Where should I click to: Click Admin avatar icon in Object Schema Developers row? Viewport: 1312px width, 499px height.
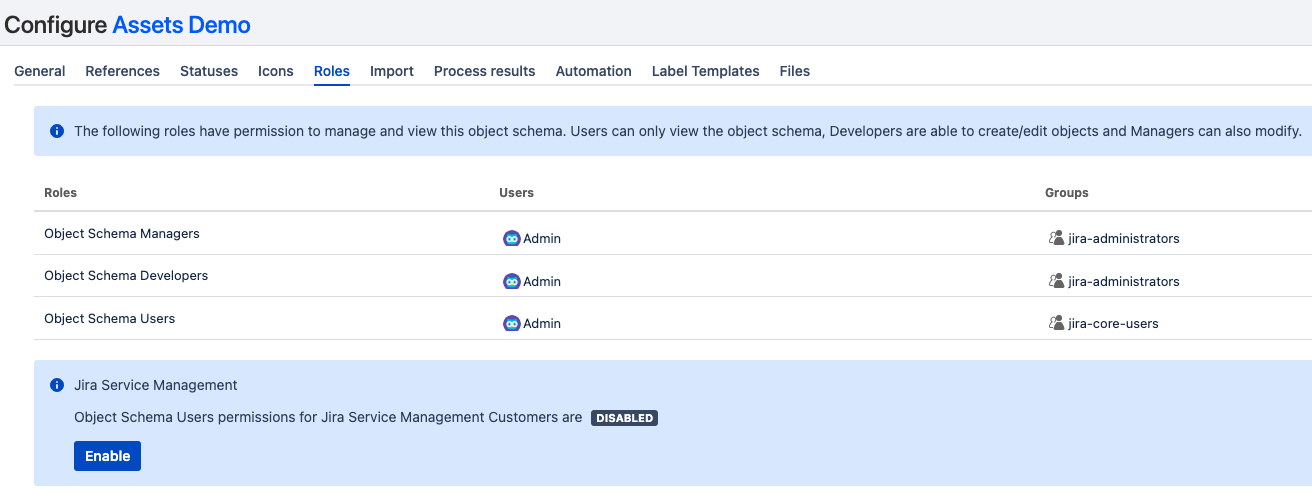pyautogui.click(x=512, y=282)
